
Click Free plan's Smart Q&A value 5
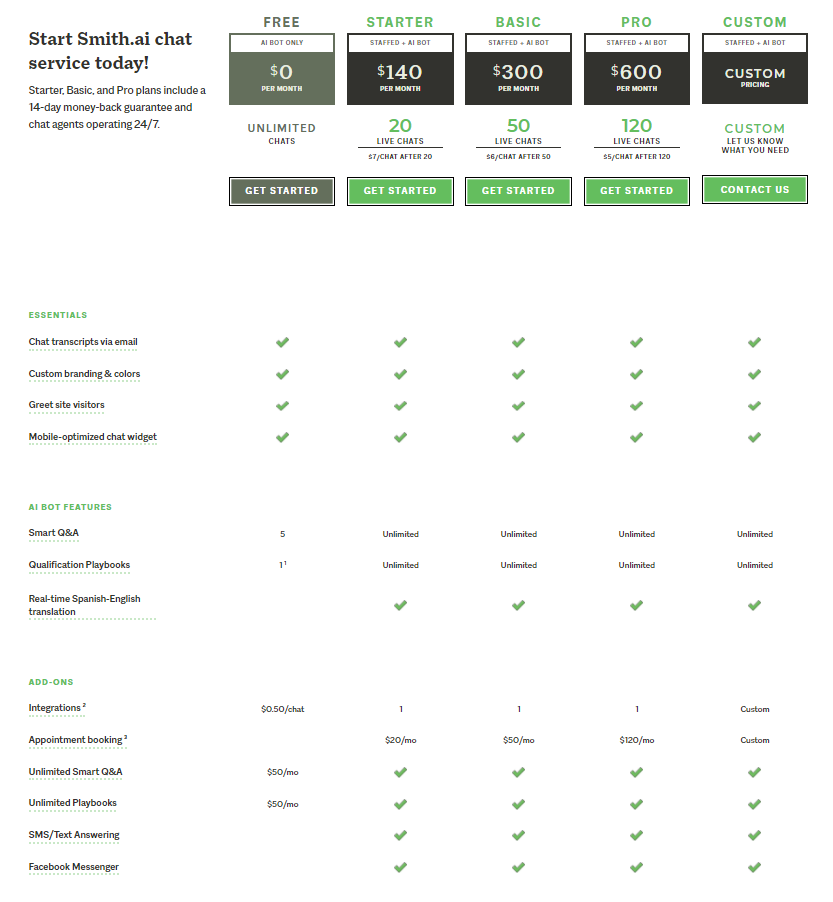[x=282, y=534]
